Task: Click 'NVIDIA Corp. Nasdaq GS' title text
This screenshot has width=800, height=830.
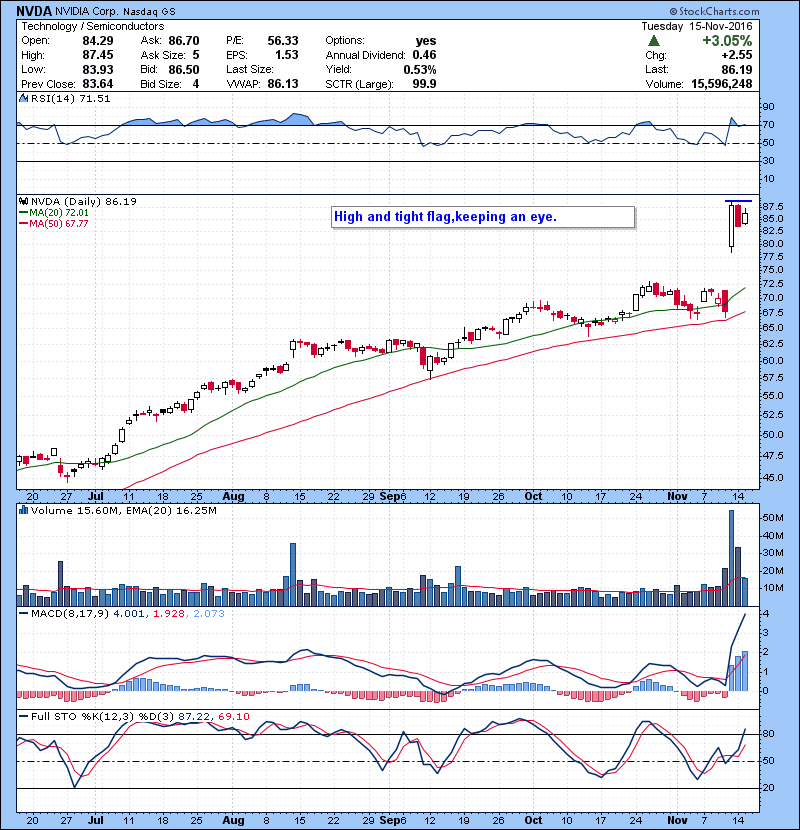Action: pyautogui.click(x=115, y=12)
